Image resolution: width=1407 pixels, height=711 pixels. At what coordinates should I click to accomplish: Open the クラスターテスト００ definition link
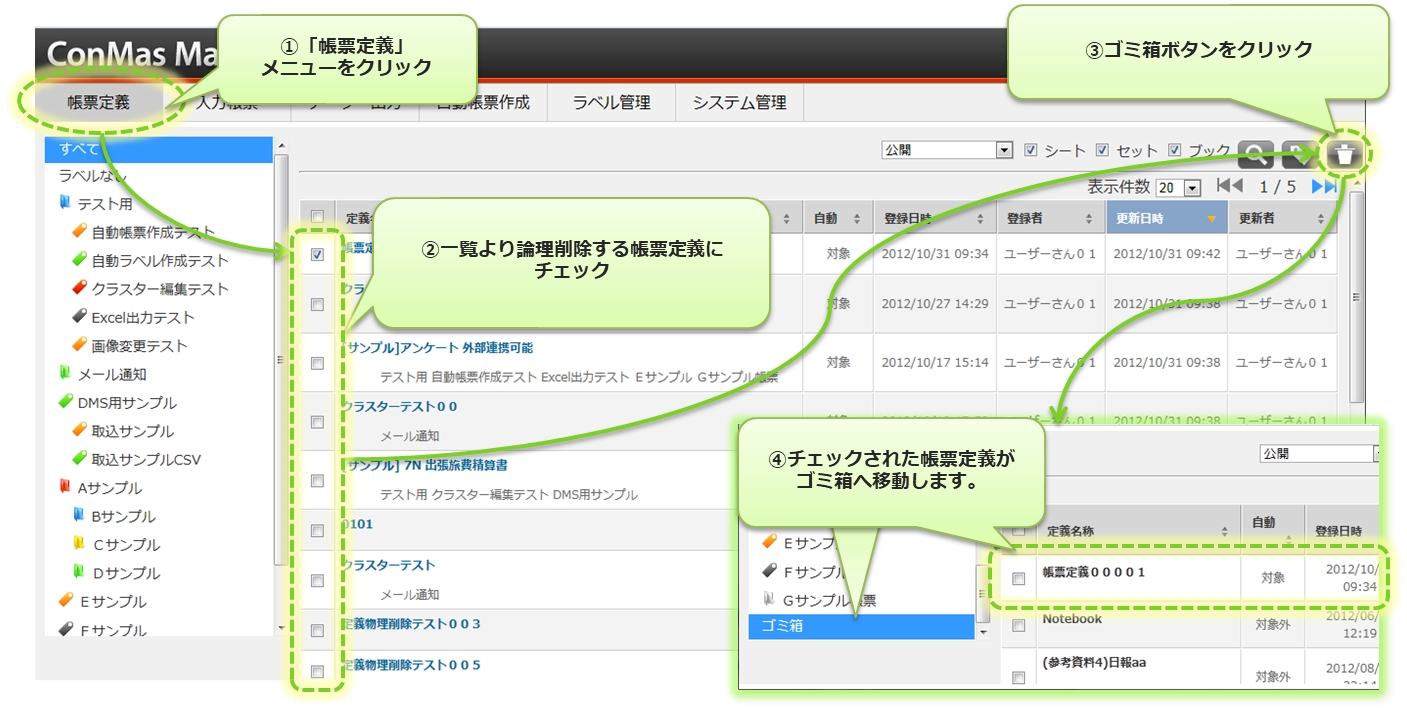pyautogui.click(x=399, y=406)
